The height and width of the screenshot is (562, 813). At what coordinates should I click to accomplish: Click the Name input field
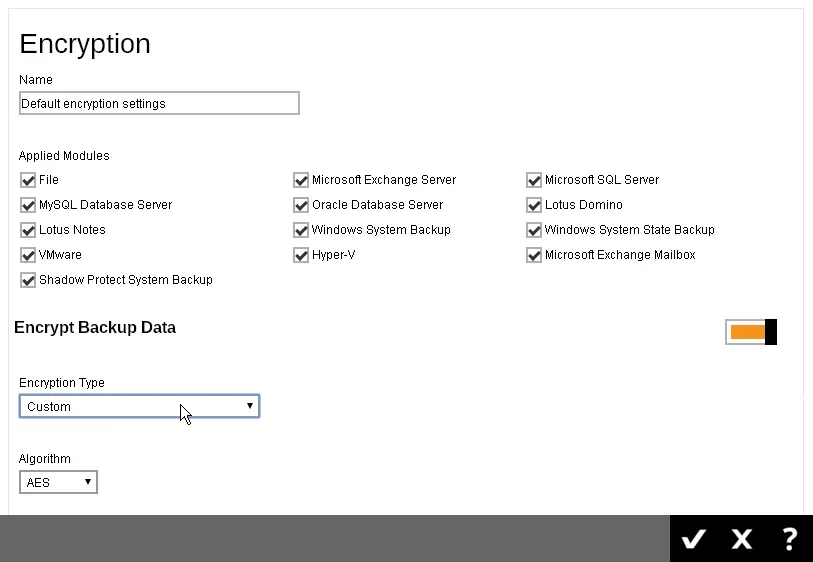[159, 103]
